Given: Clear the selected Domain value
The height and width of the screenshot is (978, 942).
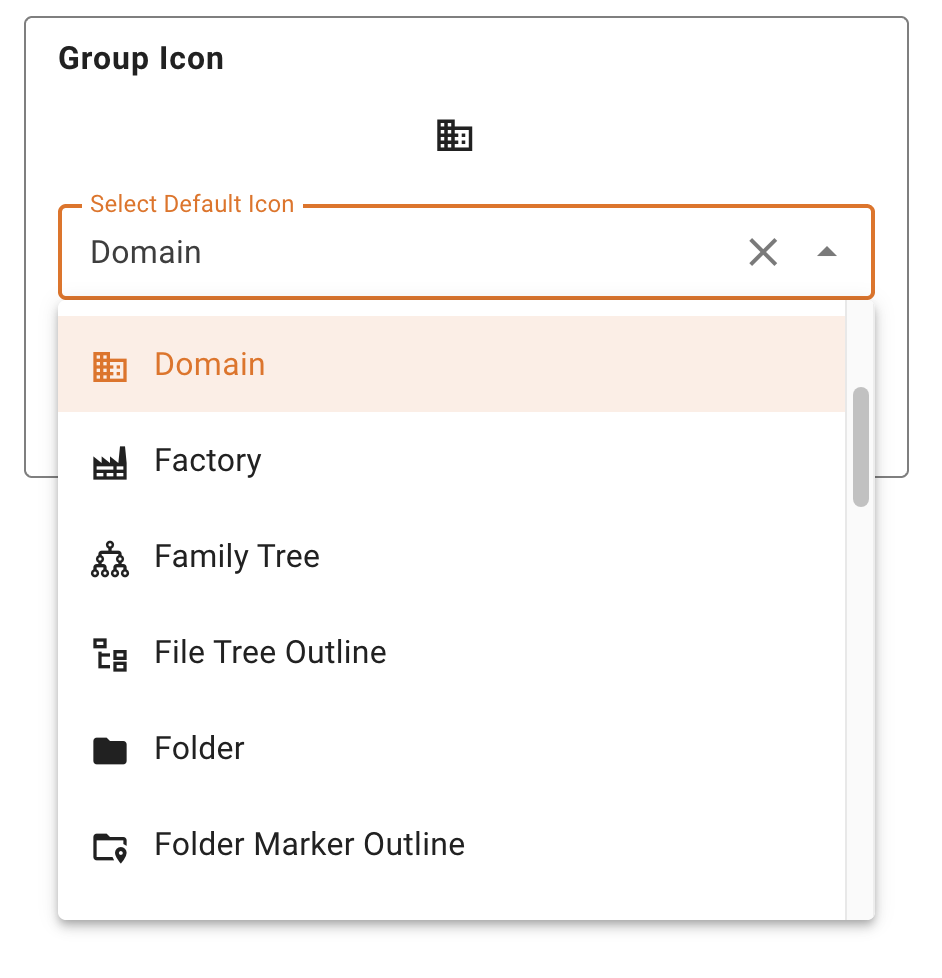Looking at the screenshot, I should point(763,252).
